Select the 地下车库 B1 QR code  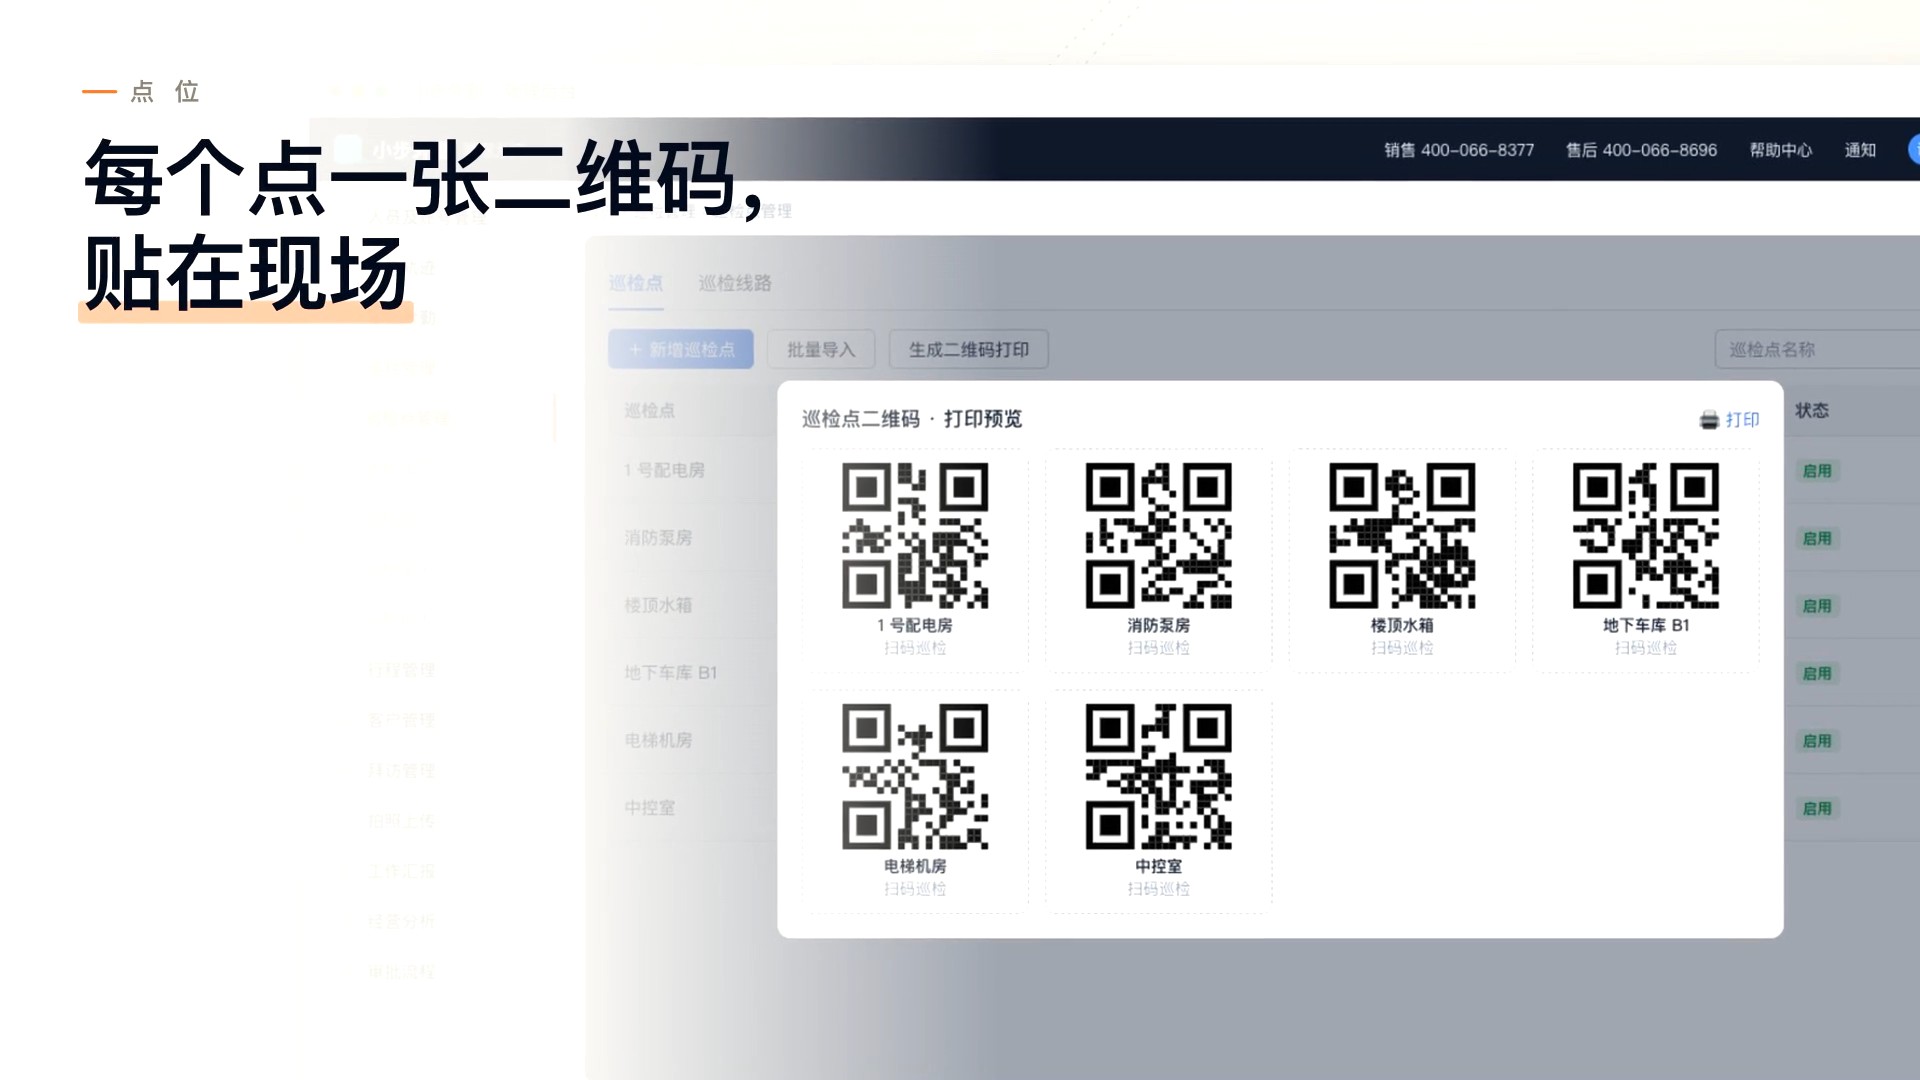click(1646, 535)
